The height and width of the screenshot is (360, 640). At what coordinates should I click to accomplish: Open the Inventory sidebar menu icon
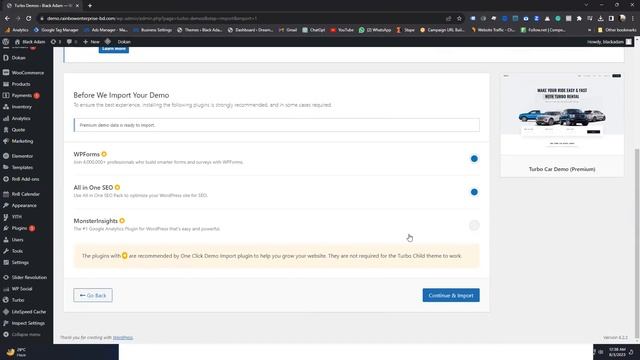pos(6,107)
